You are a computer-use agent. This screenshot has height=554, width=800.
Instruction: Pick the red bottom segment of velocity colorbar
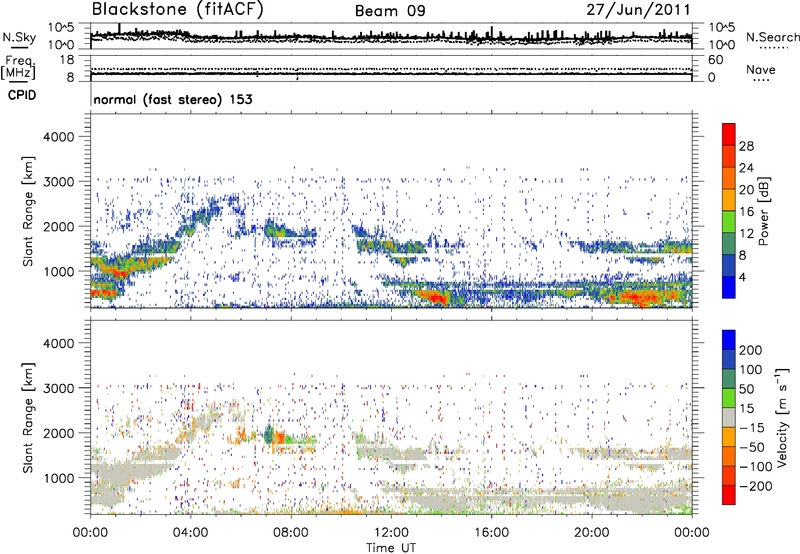tap(729, 495)
